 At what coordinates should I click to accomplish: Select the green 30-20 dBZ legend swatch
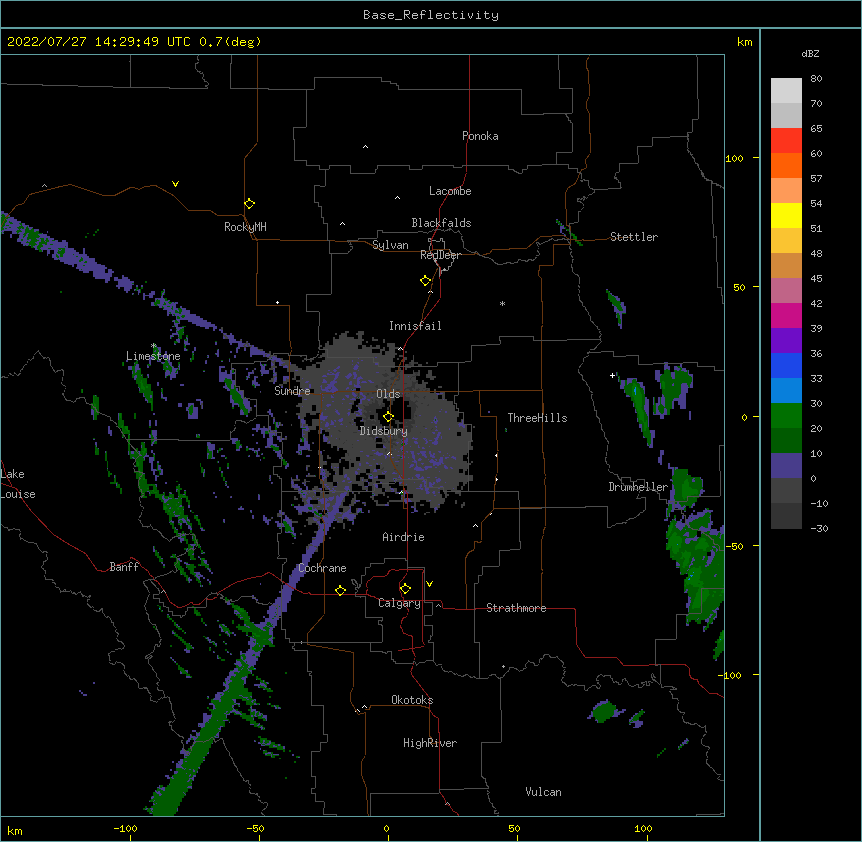786,416
